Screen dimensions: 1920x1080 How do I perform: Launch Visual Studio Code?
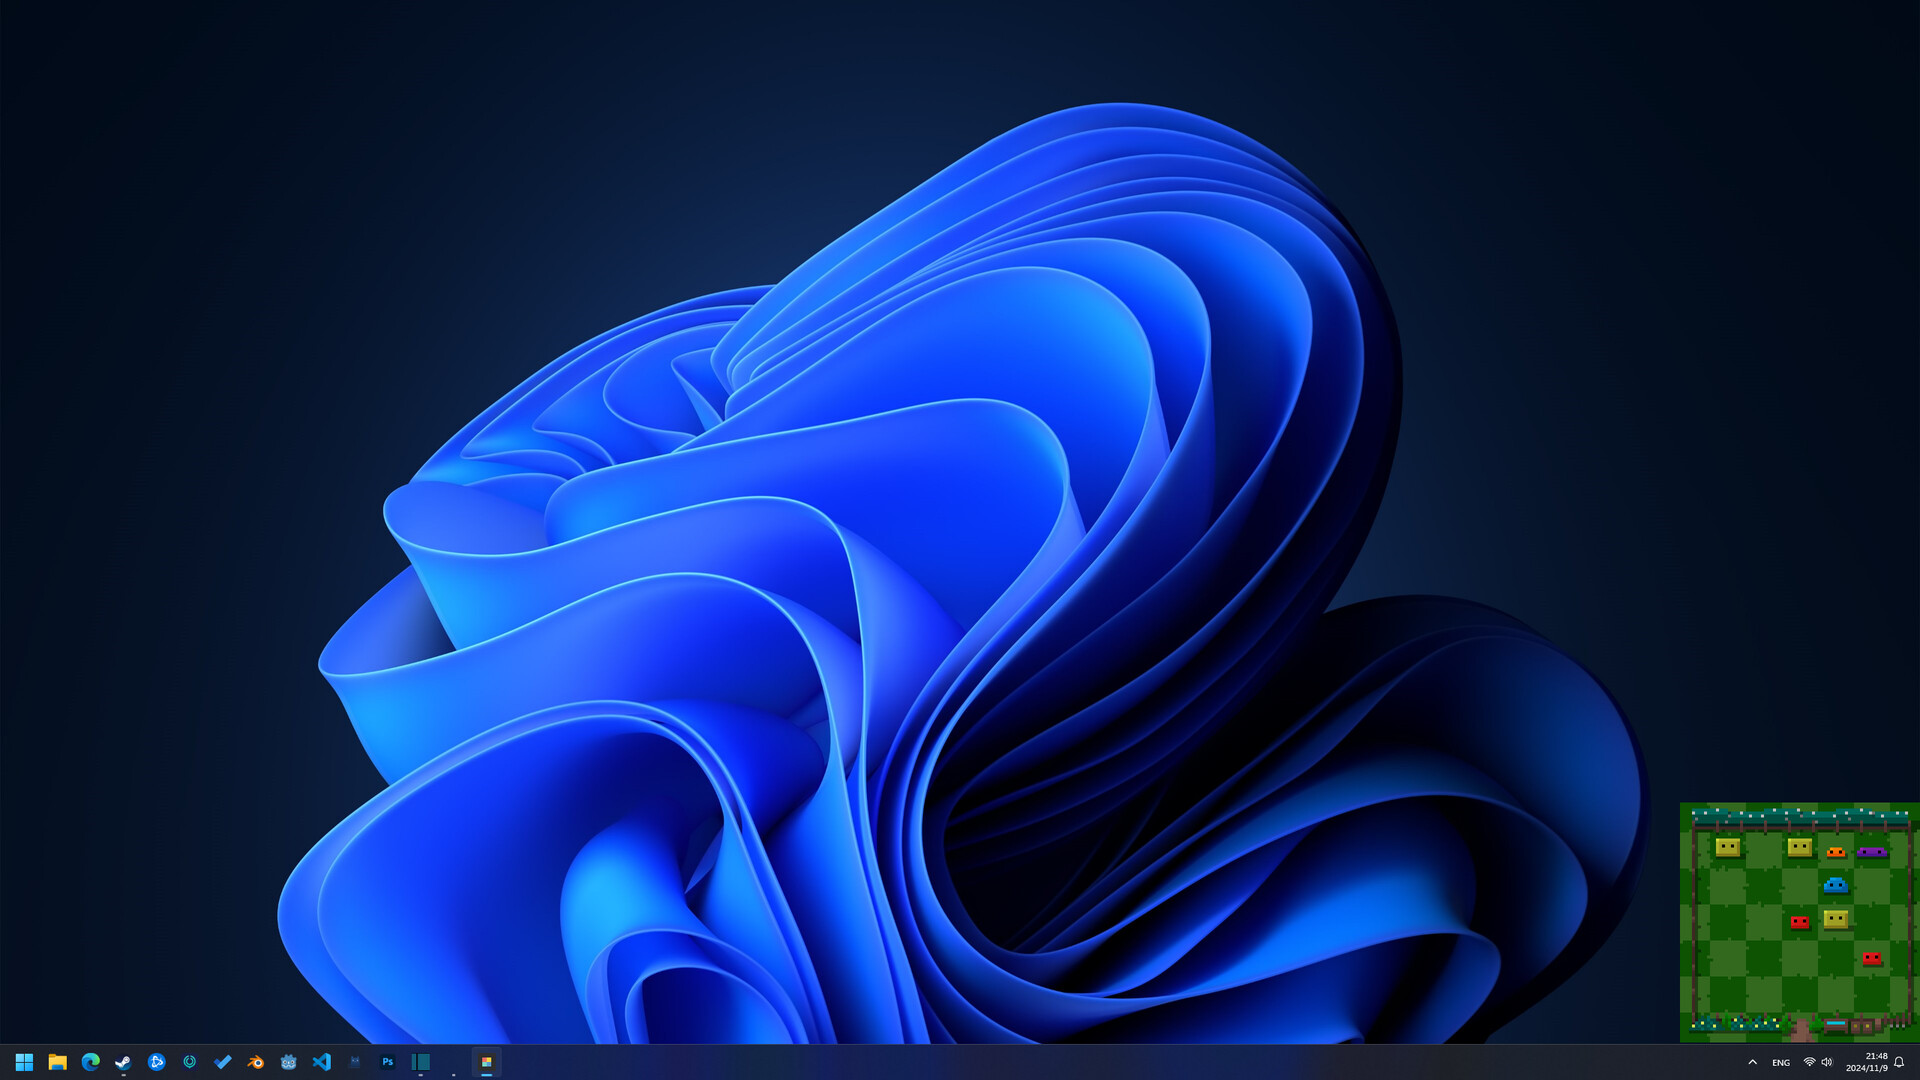(x=321, y=1062)
